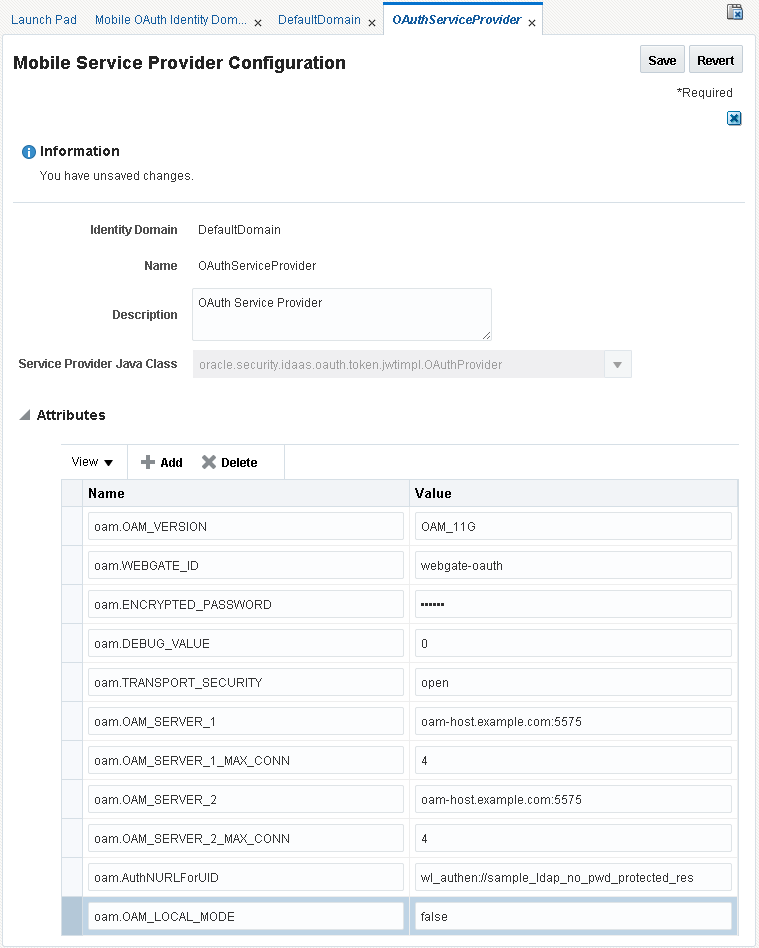Edit the OAM_SERVER_2 host value field

[573, 799]
